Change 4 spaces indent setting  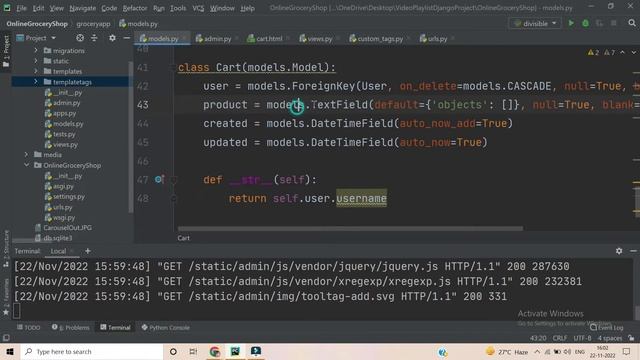[x=610, y=338]
